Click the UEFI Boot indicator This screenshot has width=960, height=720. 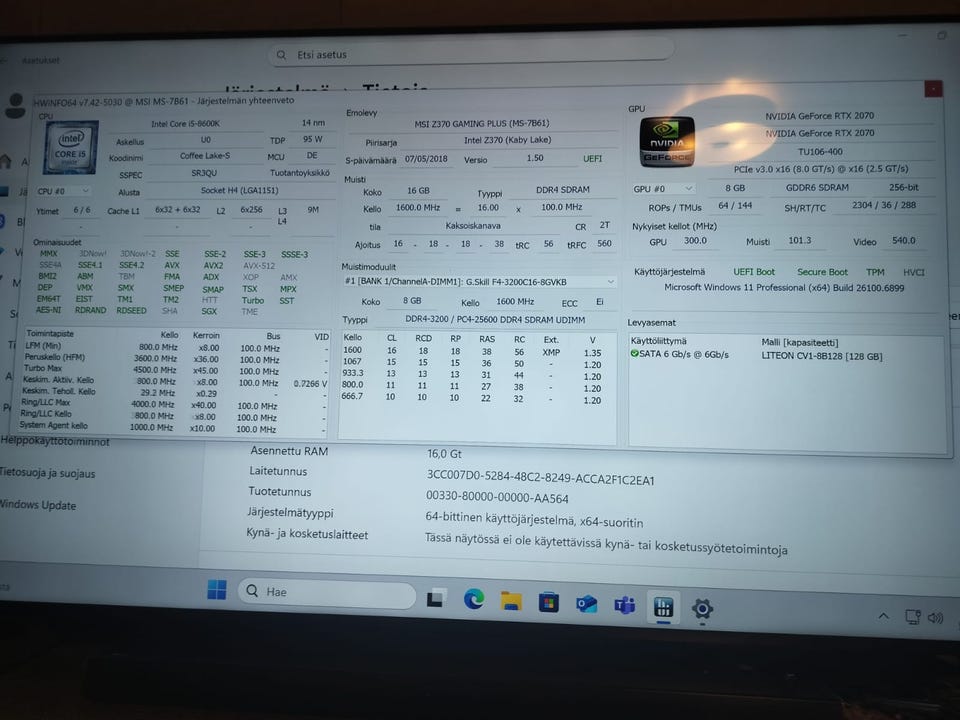[x=754, y=272]
